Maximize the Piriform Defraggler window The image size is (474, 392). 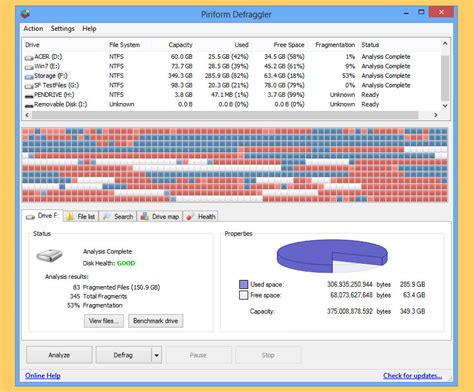coord(421,12)
